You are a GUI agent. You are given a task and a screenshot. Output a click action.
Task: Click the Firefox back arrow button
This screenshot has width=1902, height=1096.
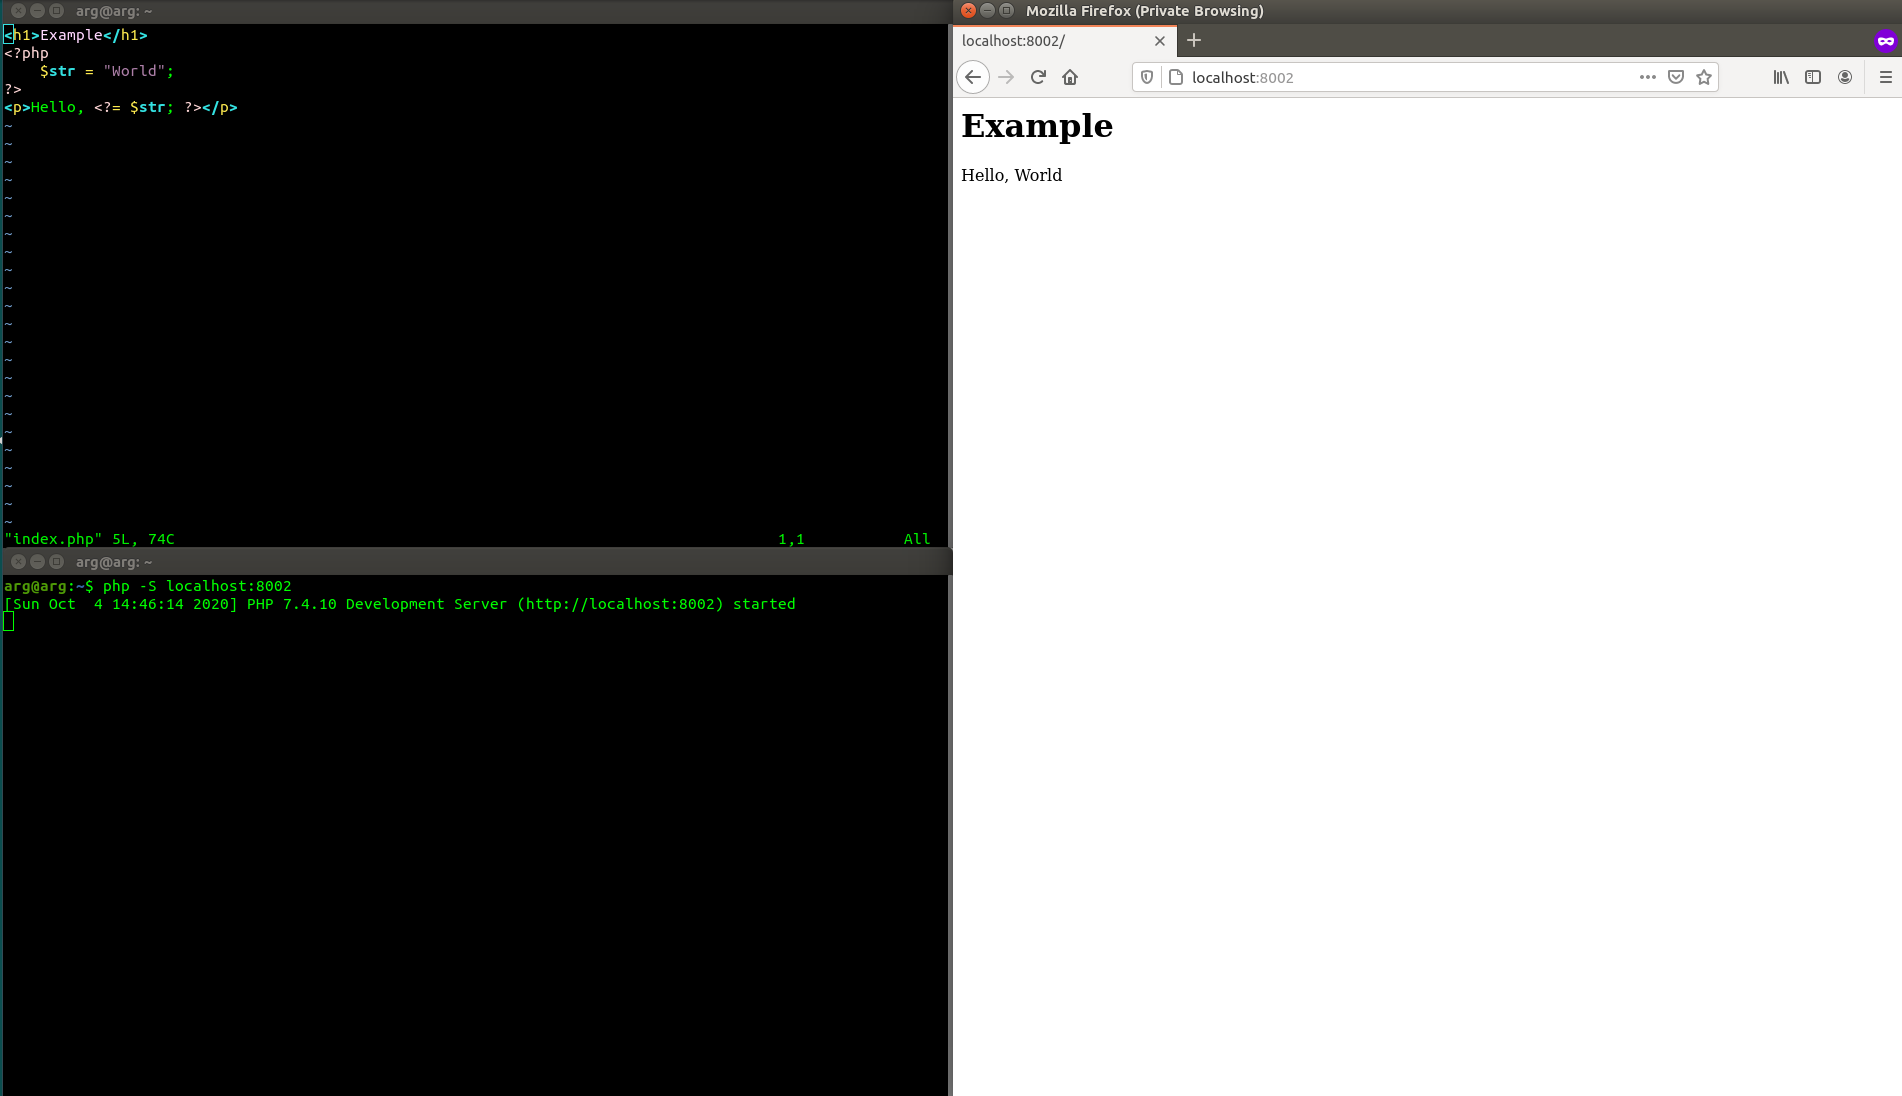coord(973,77)
